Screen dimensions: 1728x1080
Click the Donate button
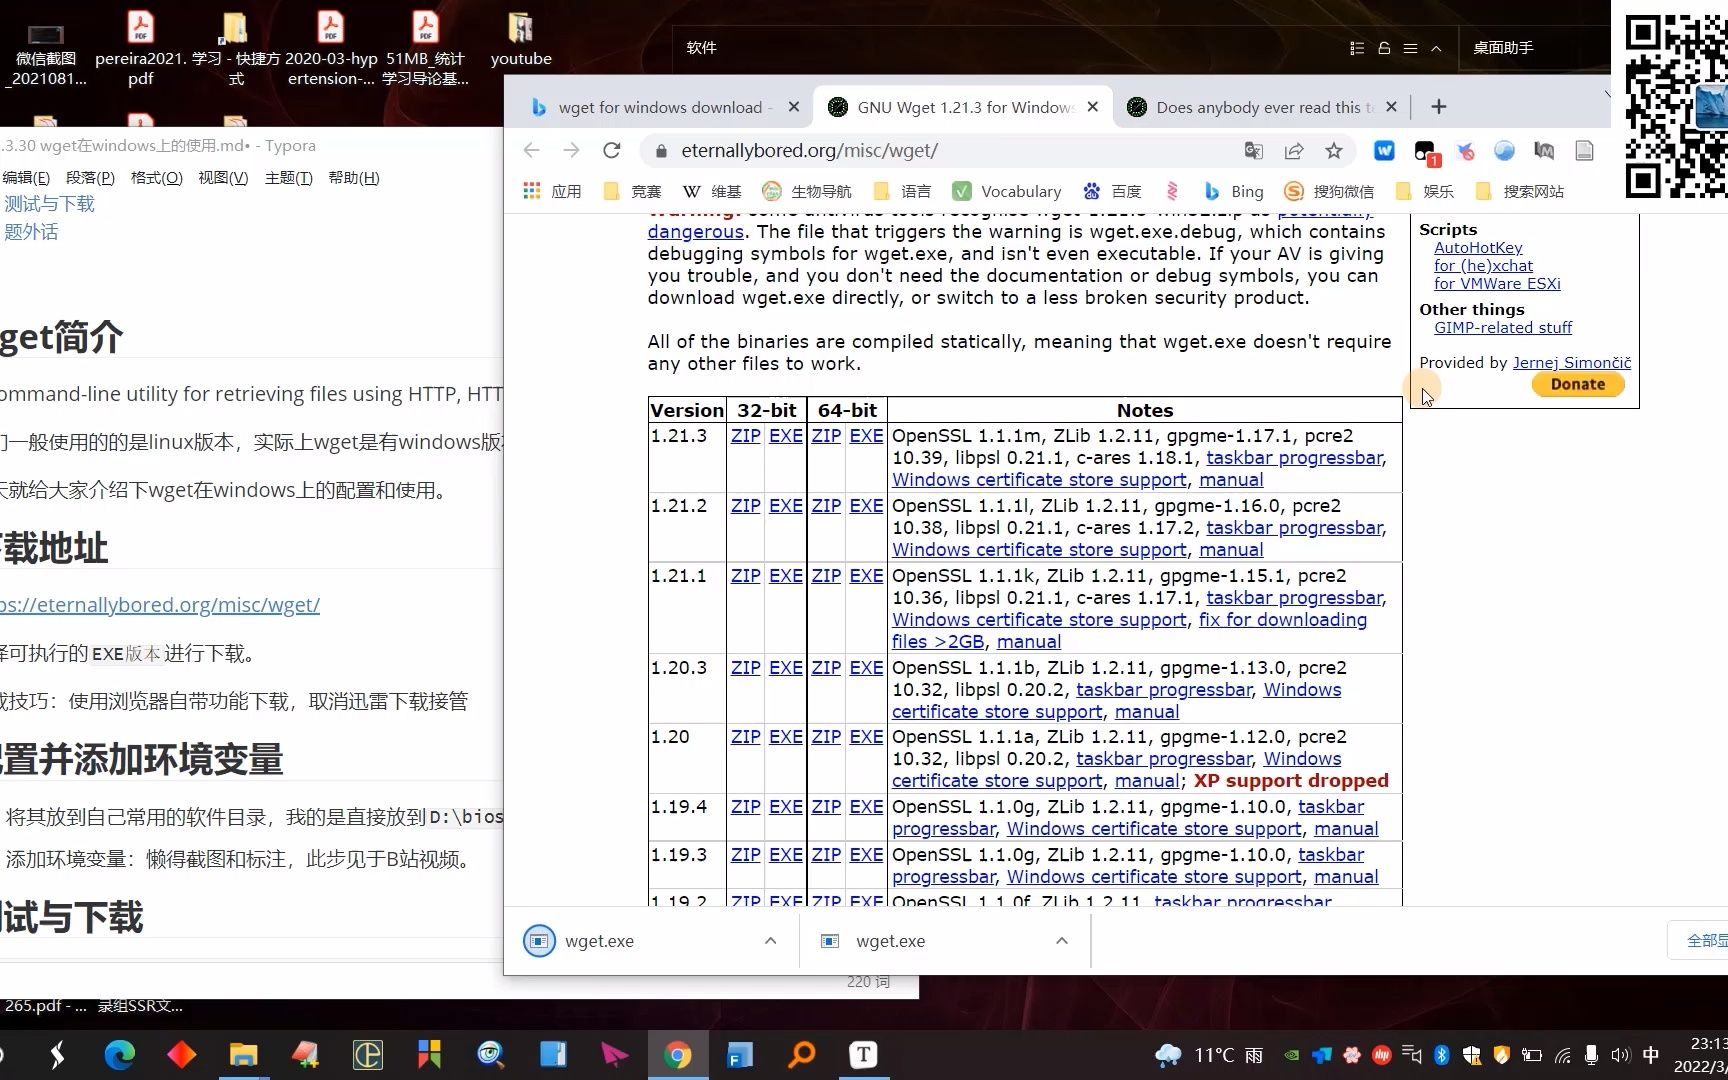pyautogui.click(x=1577, y=384)
